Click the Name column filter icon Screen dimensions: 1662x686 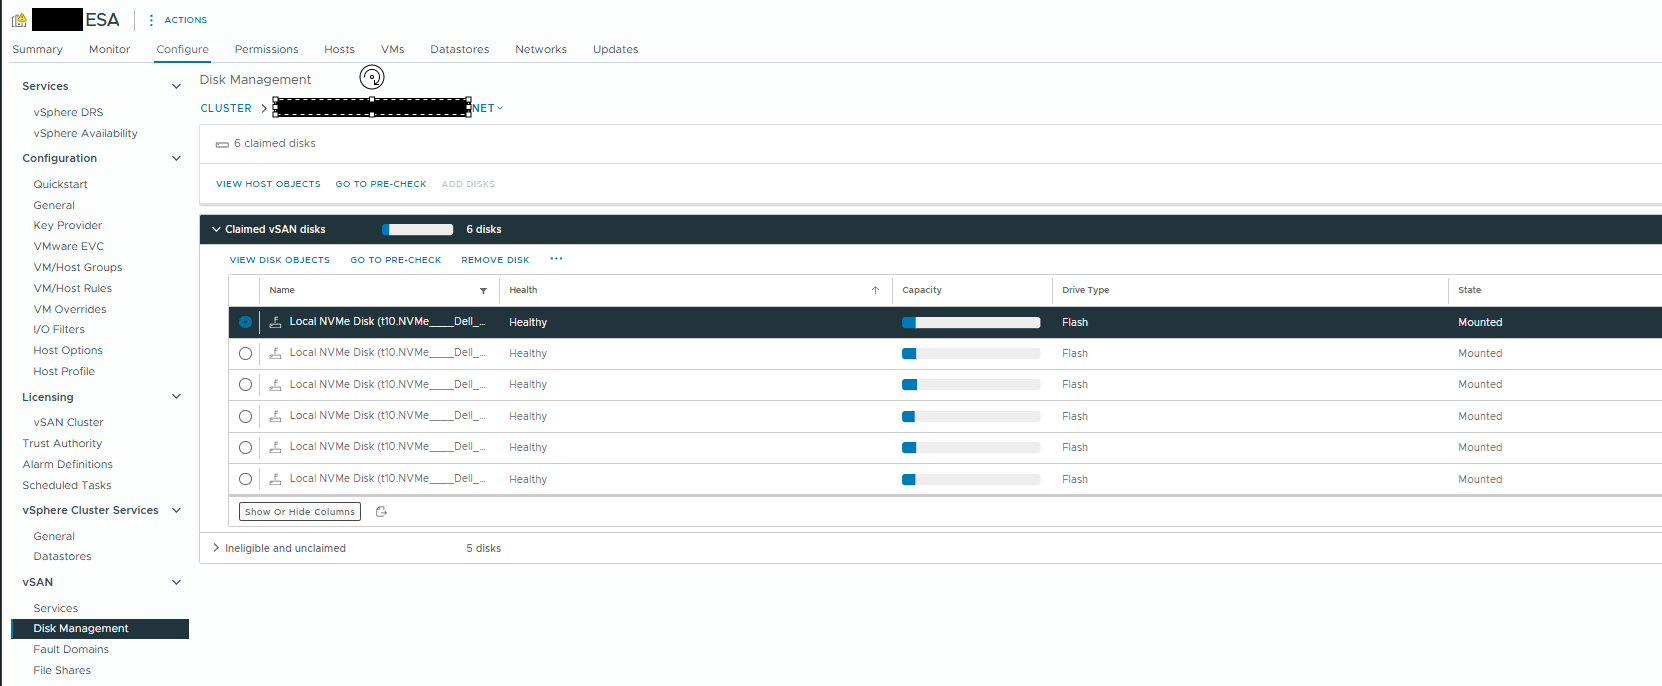click(x=483, y=291)
